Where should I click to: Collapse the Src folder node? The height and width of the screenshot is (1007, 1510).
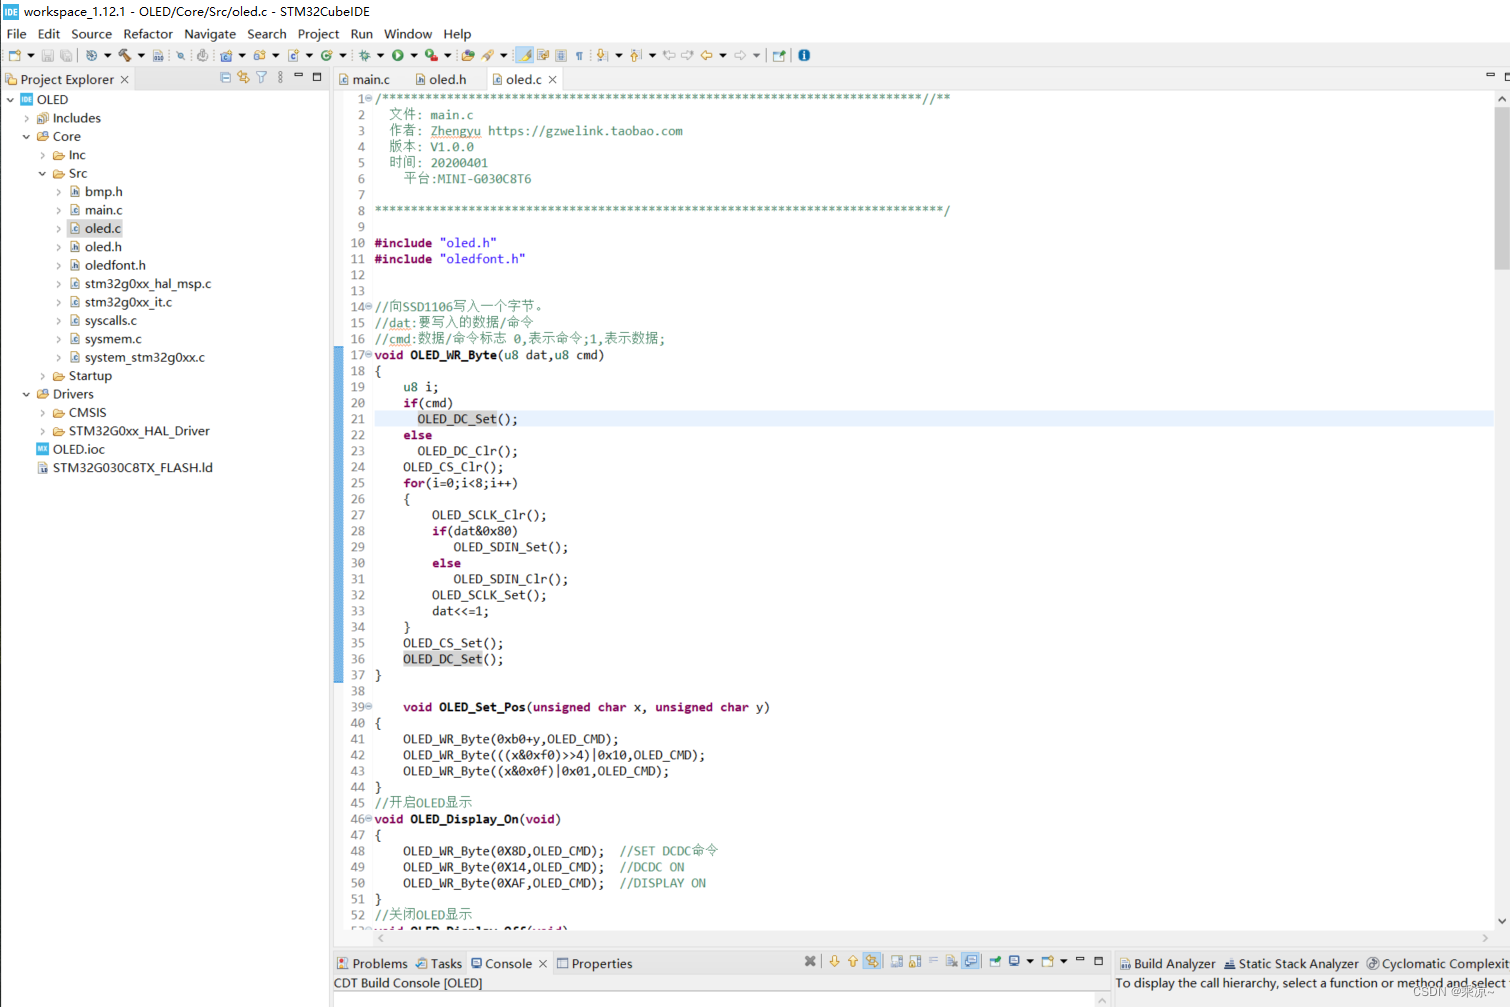coord(42,174)
